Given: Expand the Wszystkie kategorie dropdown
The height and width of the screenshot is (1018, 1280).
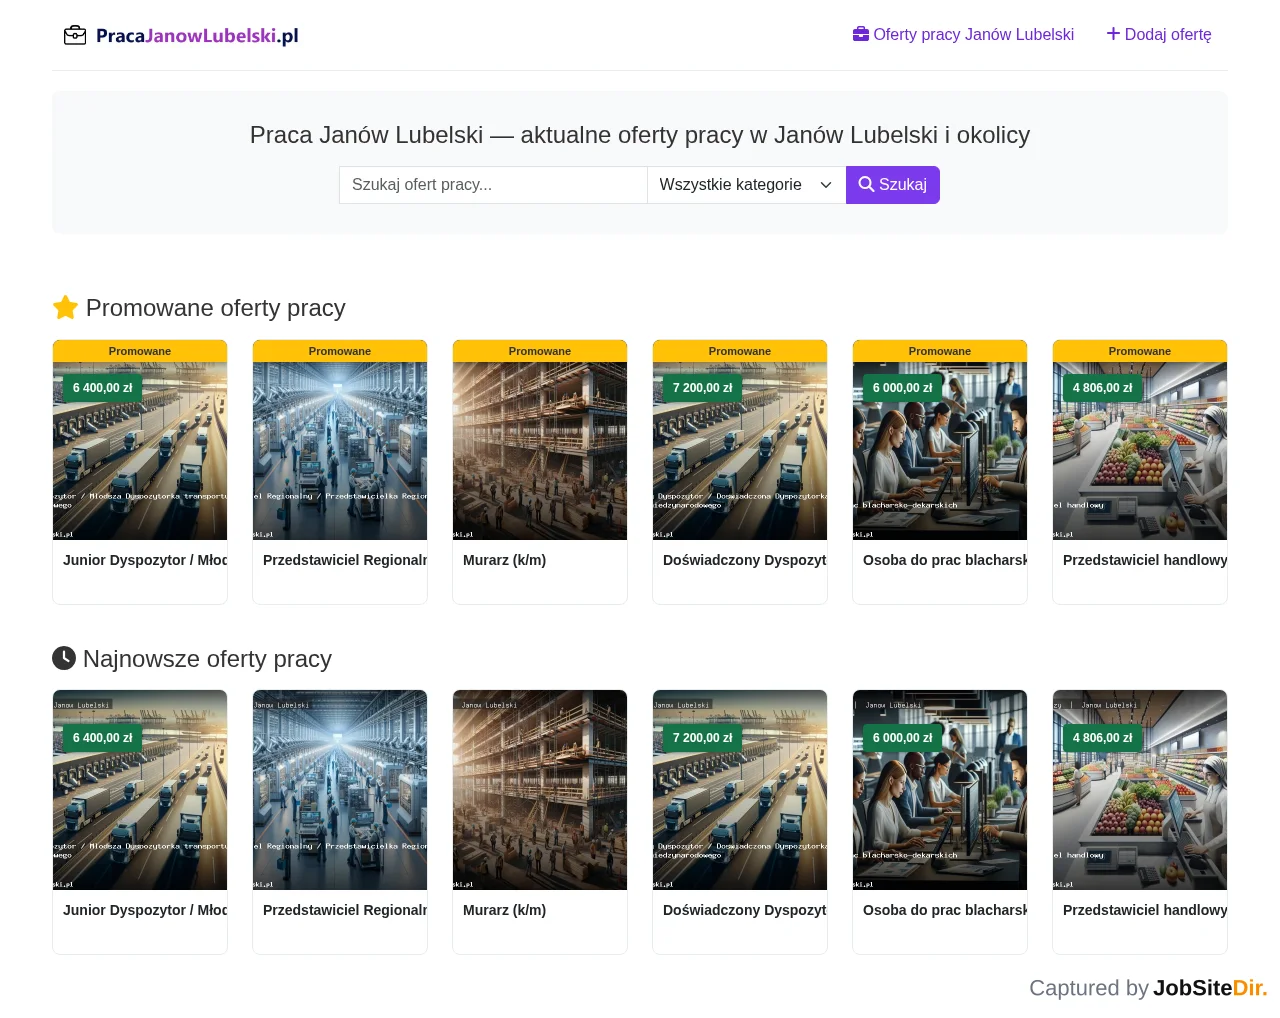Looking at the screenshot, I should (x=746, y=185).
